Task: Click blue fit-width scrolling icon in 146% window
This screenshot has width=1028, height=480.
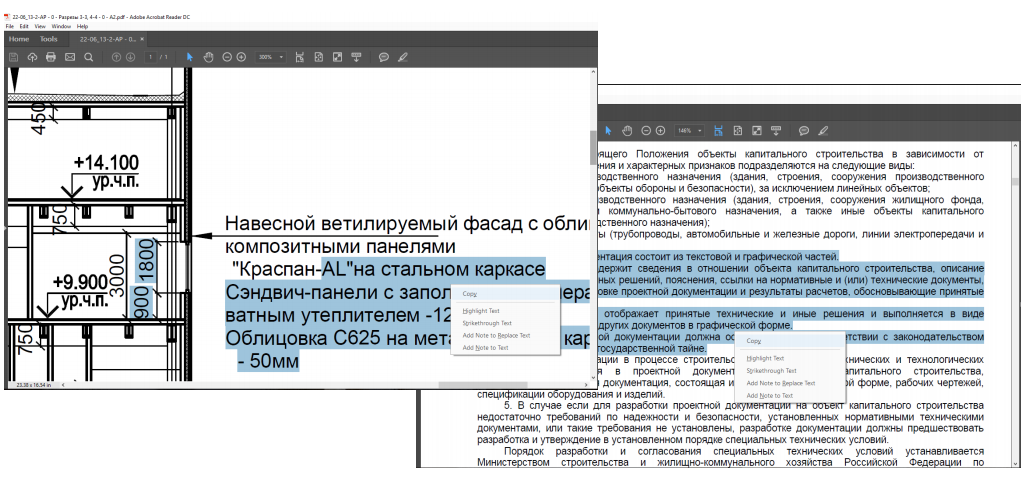Action: 719,130
